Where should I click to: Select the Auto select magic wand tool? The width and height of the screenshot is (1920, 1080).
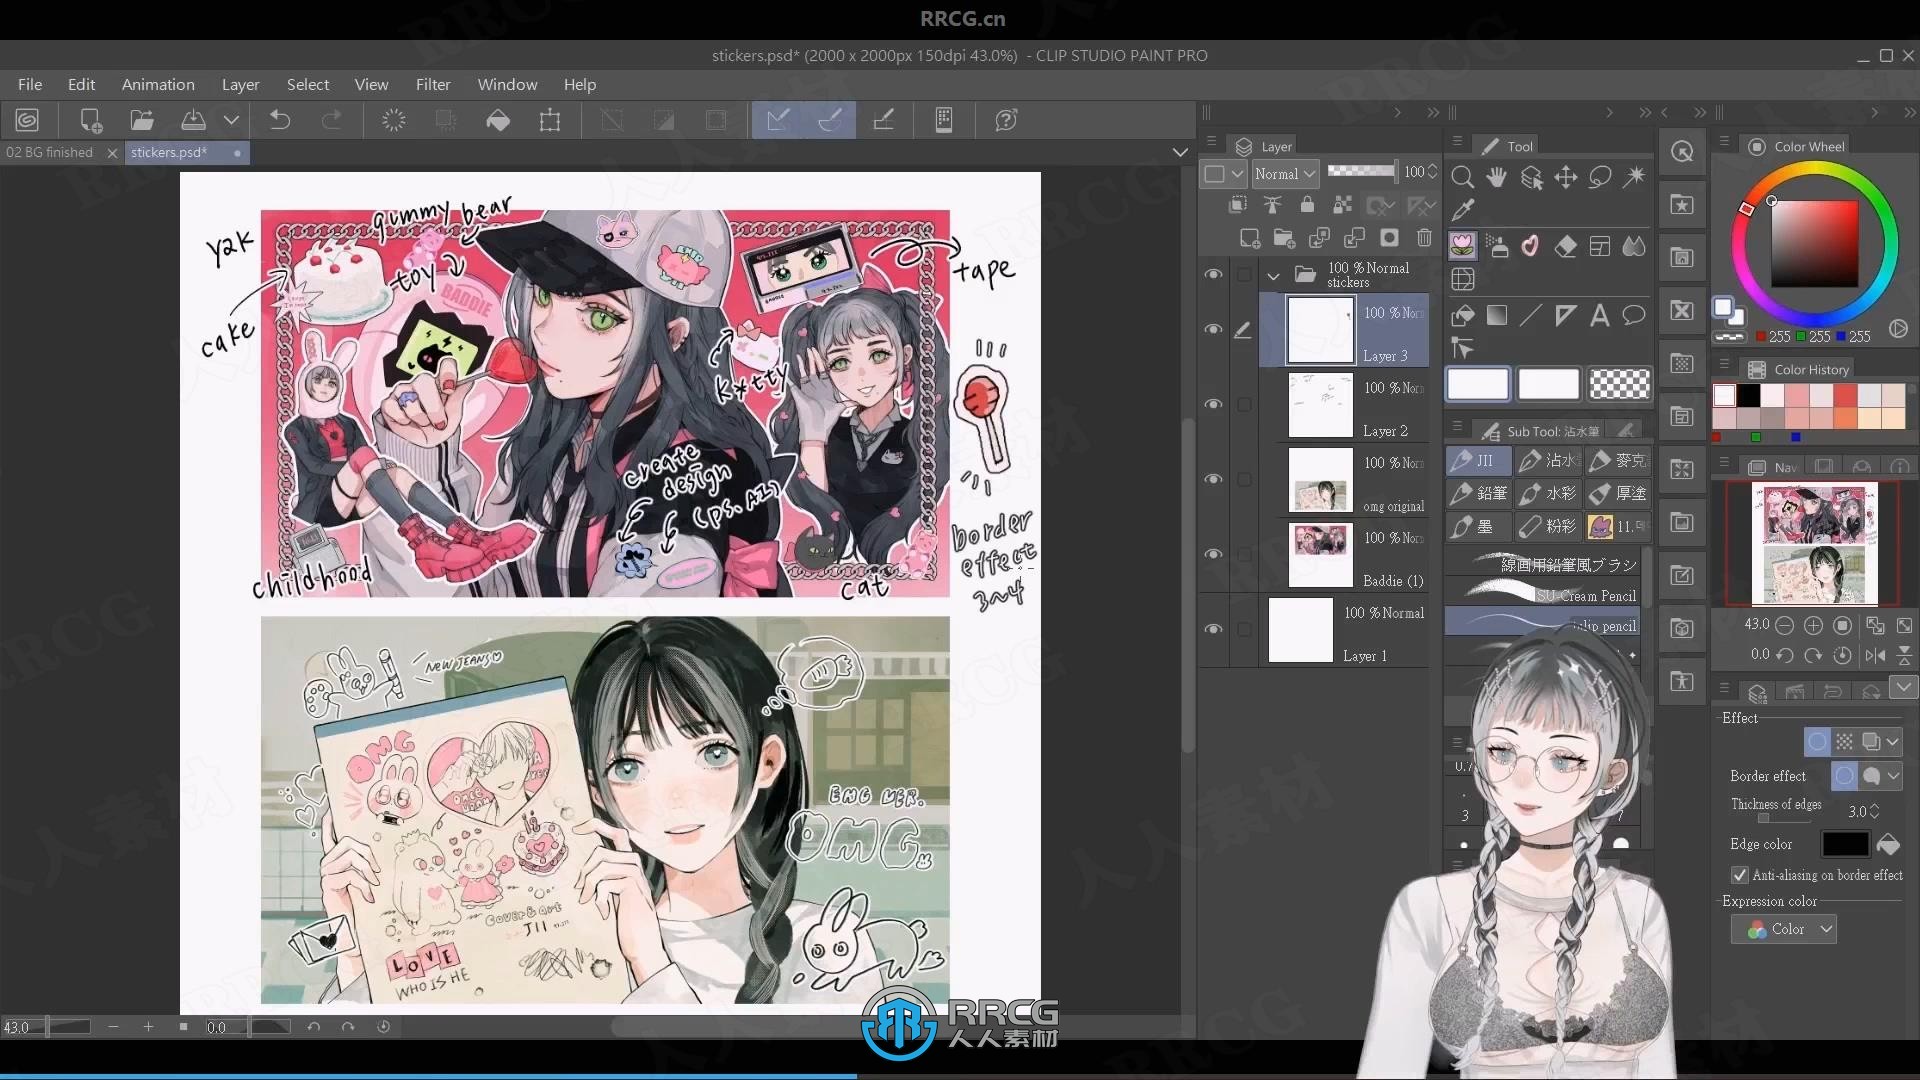coord(1634,177)
